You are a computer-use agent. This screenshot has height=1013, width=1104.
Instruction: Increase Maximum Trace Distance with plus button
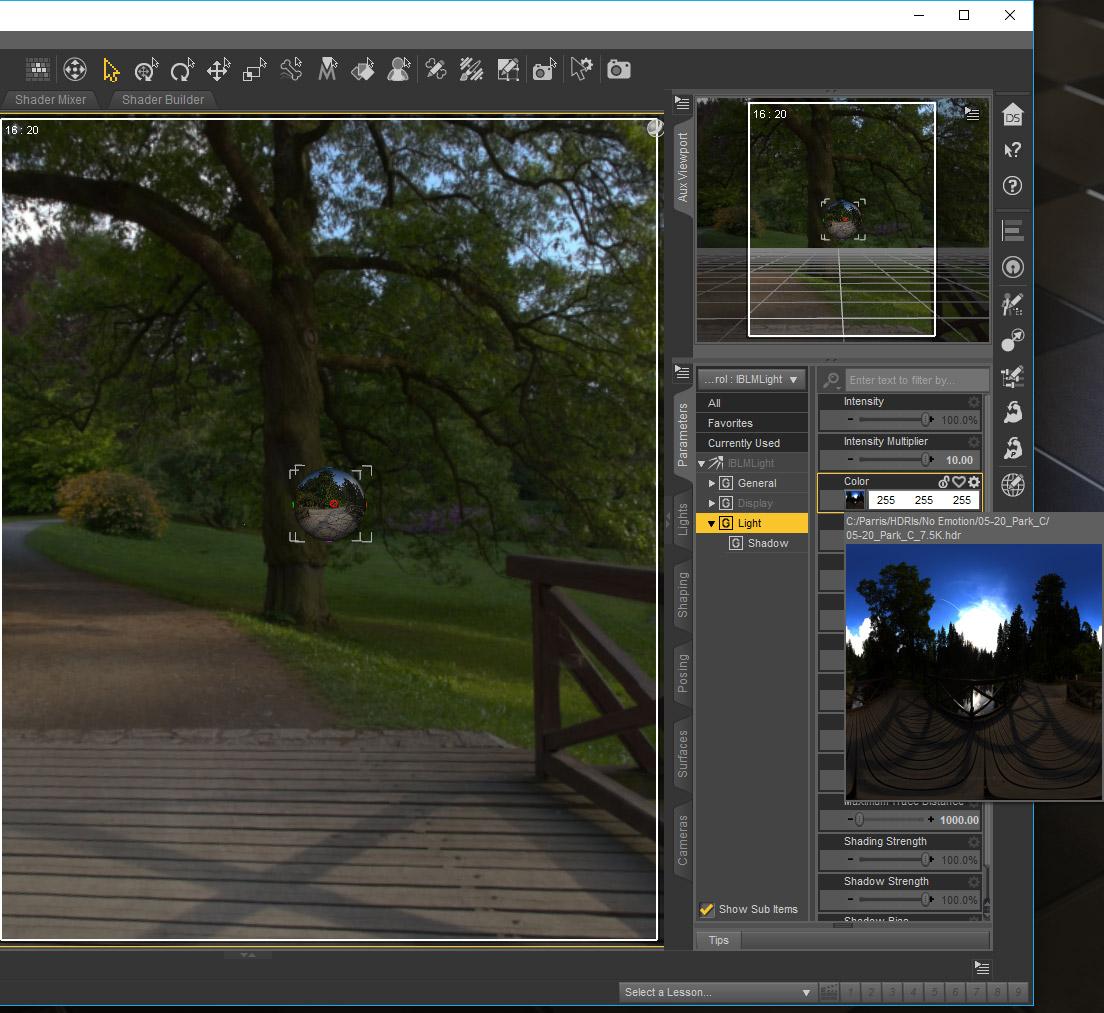coord(931,820)
